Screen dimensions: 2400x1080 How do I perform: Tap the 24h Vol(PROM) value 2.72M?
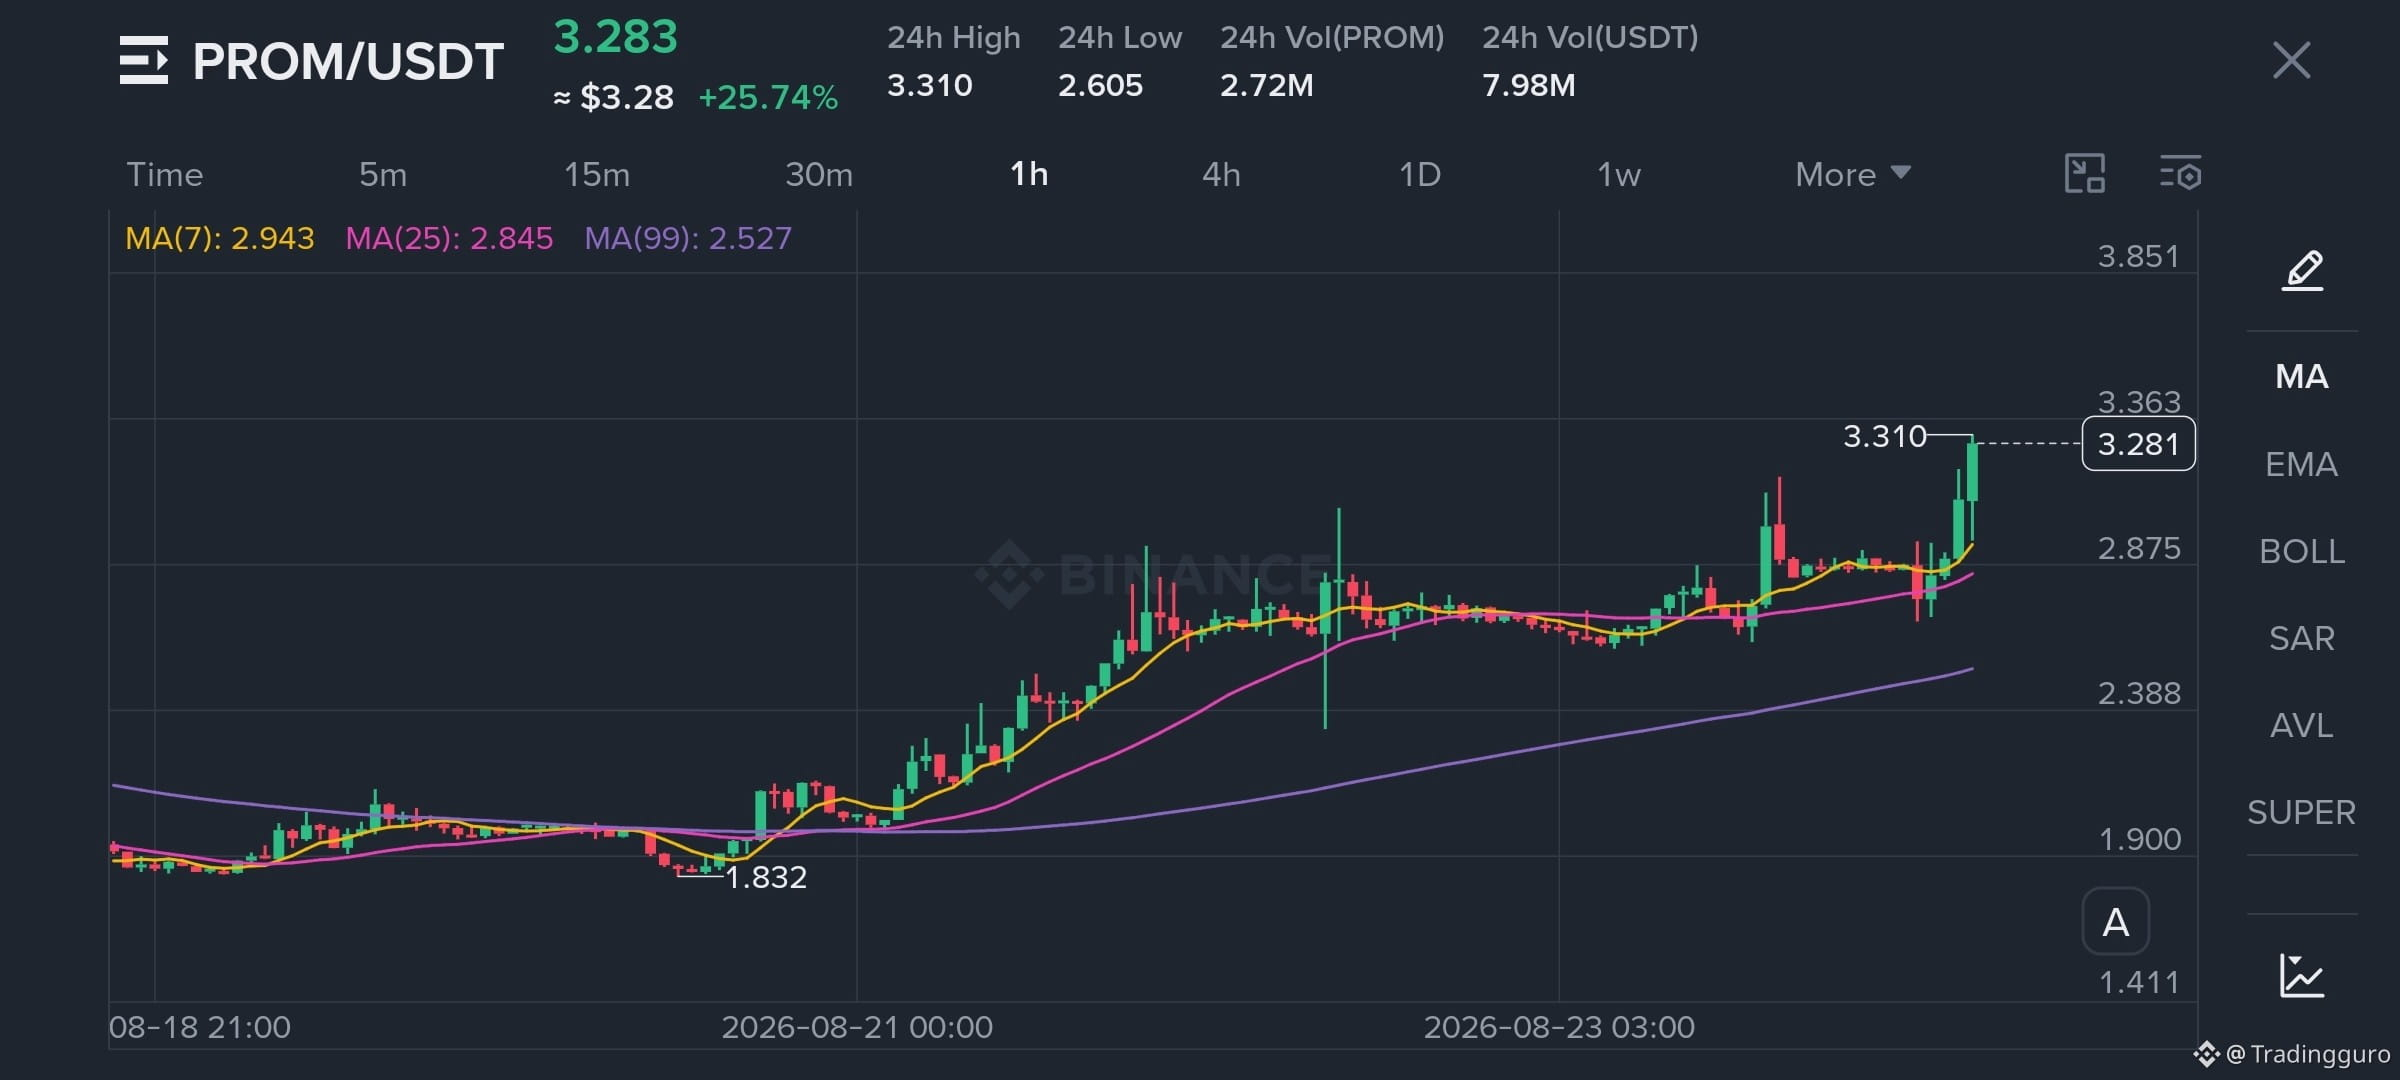pyautogui.click(x=1267, y=85)
